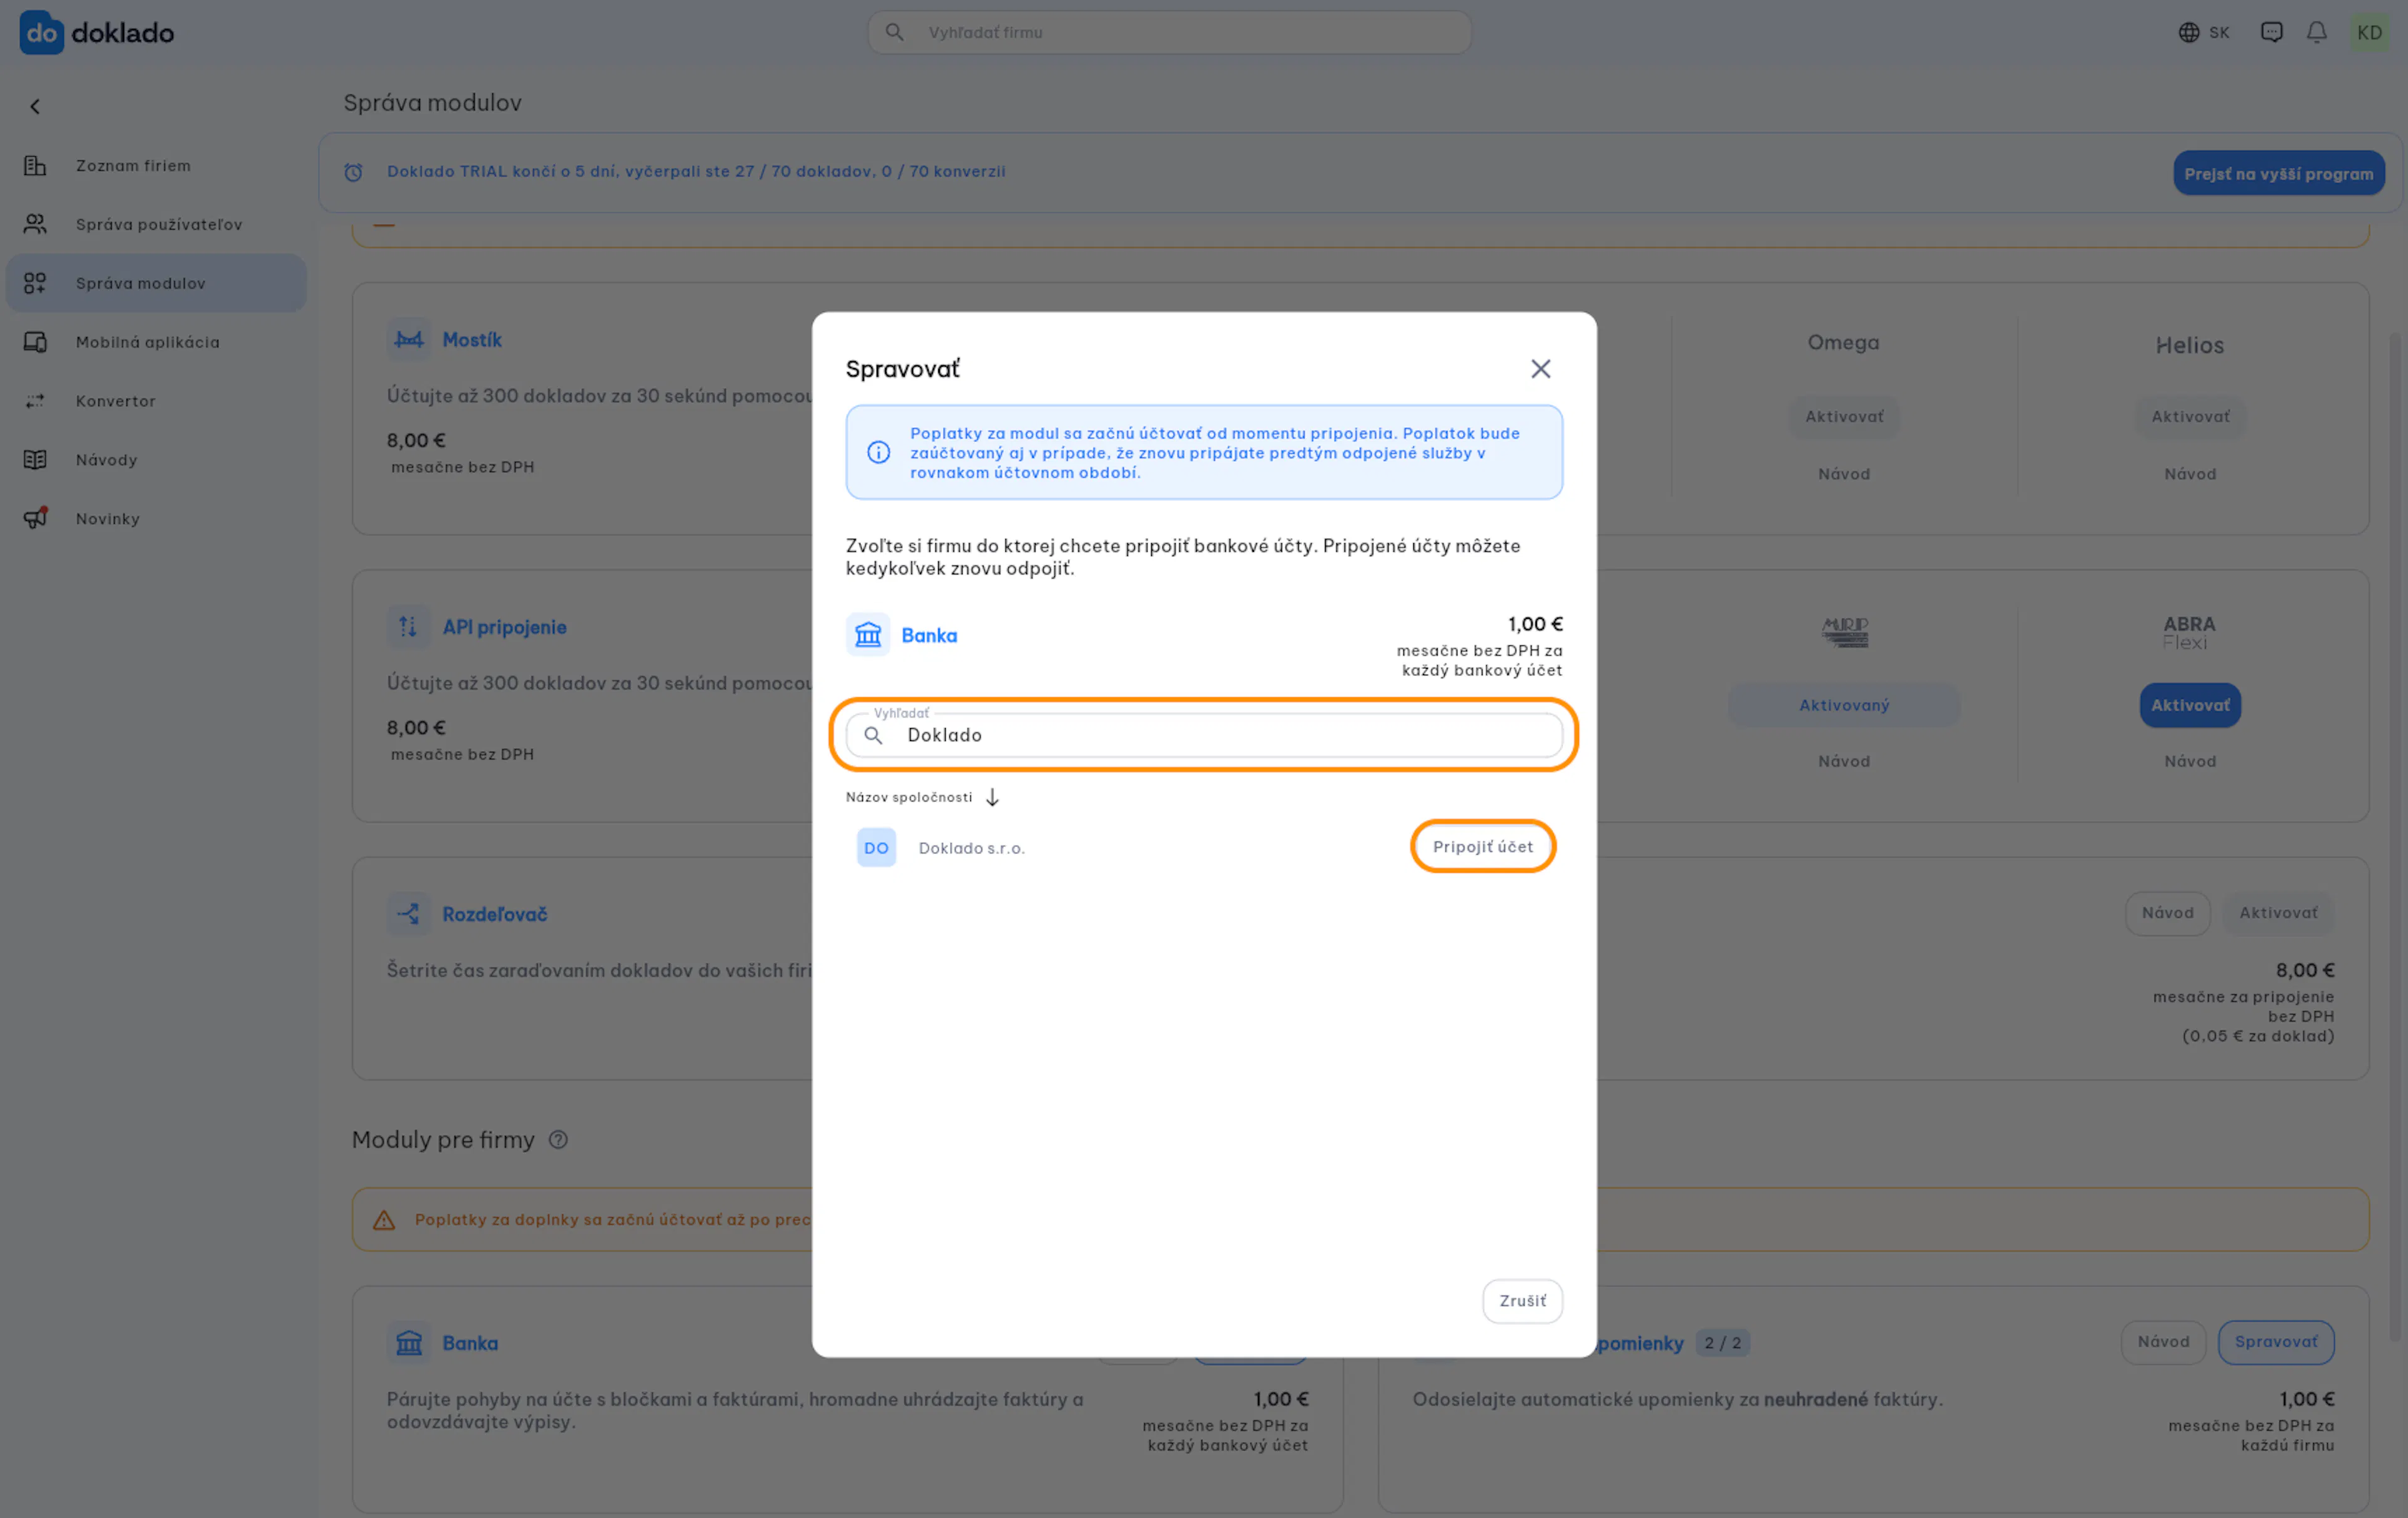This screenshot has height=1518, width=2408.
Task: Open Návod in the upomienky card
Action: (2163, 1342)
